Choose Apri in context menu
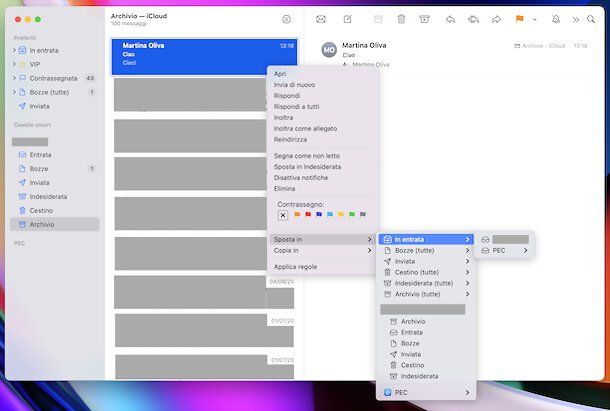The width and height of the screenshot is (610, 411). (322, 74)
